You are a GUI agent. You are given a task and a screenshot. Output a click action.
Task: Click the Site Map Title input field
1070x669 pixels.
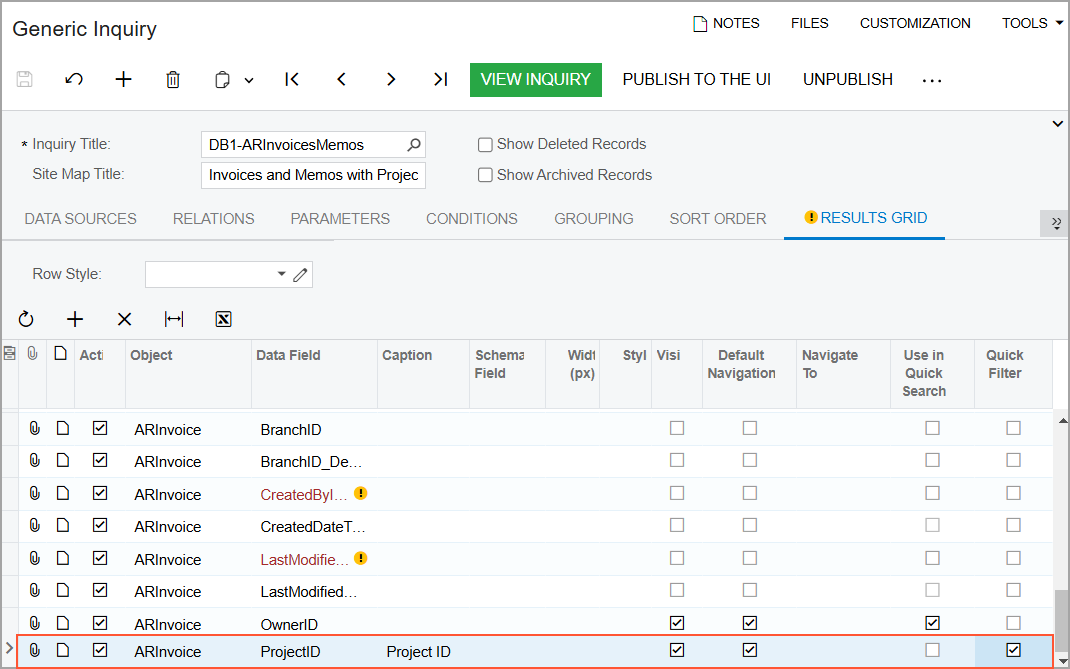(313, 175)
